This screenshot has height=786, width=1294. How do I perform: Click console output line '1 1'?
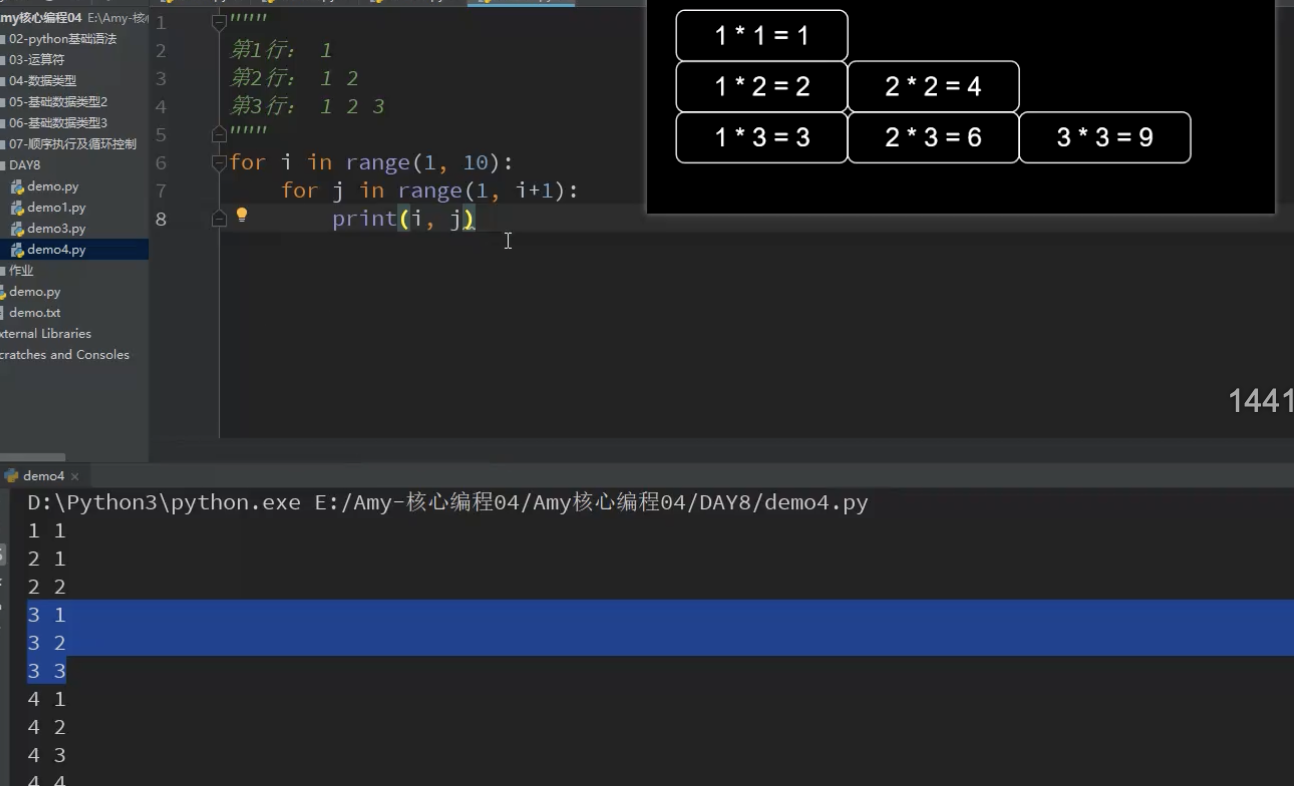[x=46, y=531]
